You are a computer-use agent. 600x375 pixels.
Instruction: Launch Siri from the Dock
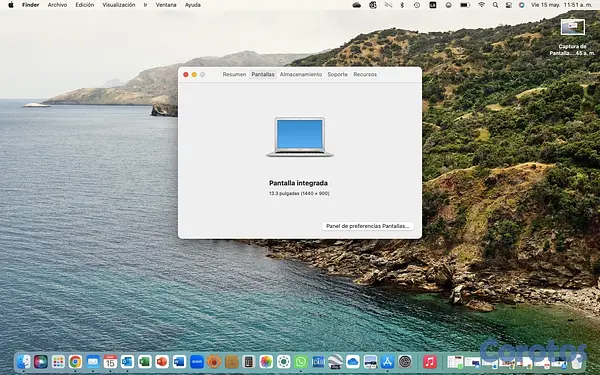[x=41, y=361]
